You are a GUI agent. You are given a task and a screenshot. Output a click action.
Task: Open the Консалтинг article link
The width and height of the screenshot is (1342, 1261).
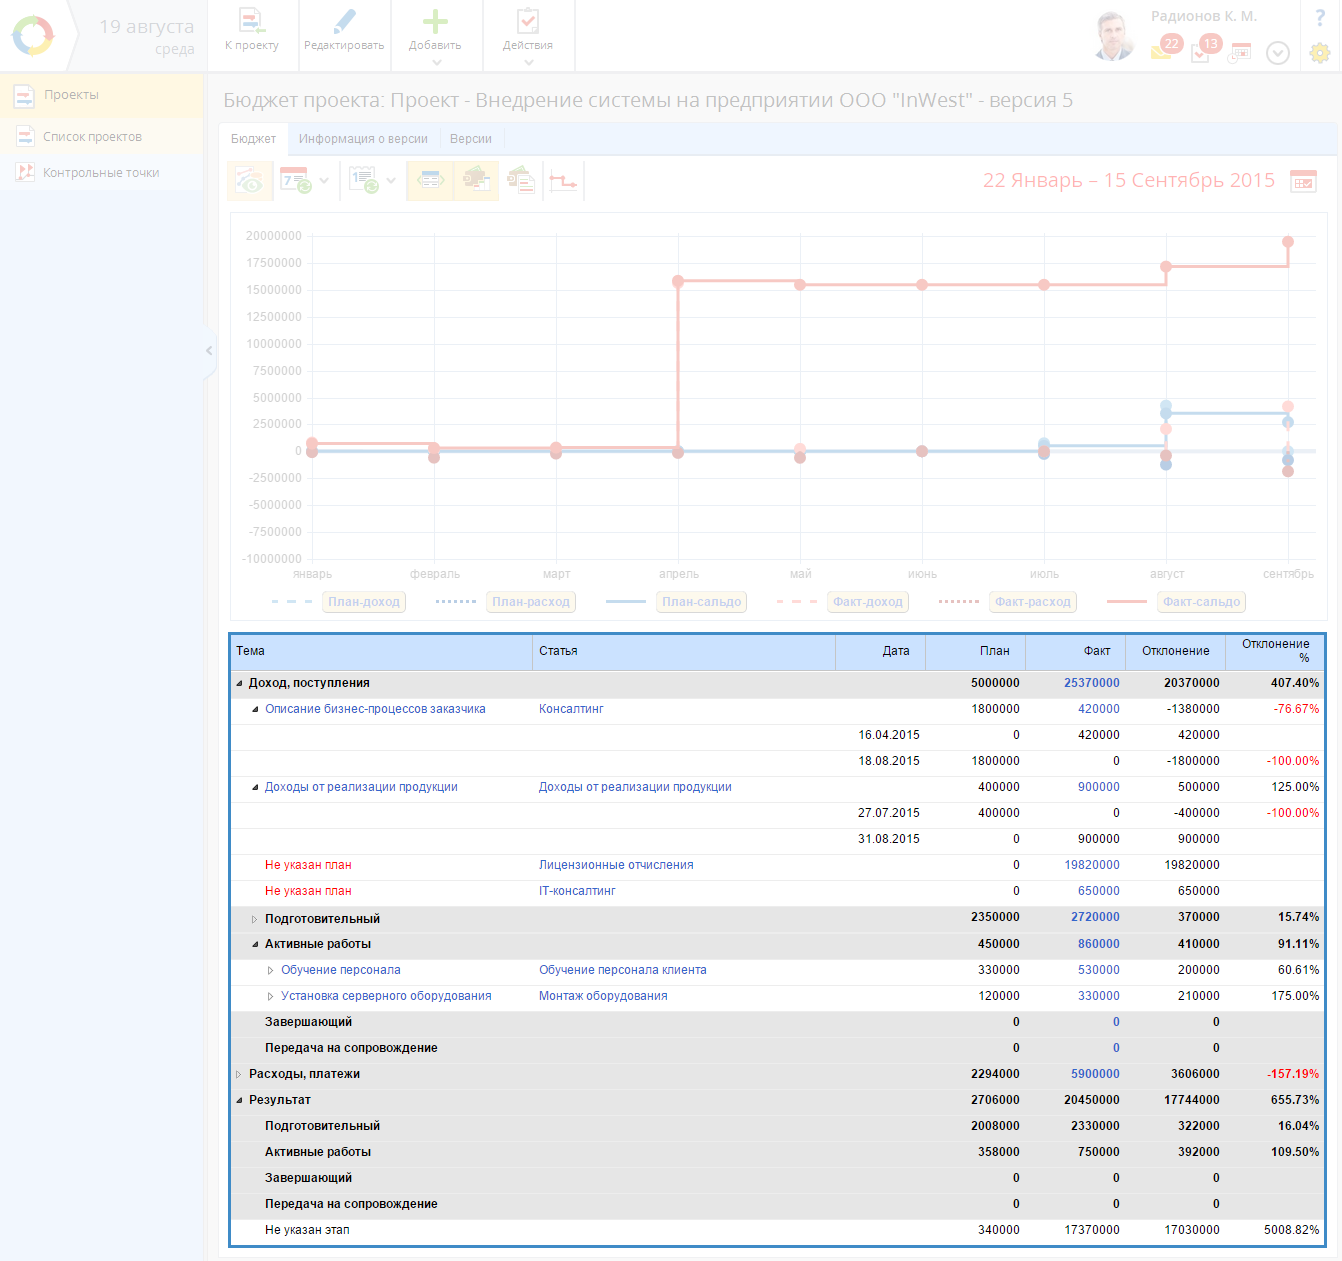[x=571, y=709]
